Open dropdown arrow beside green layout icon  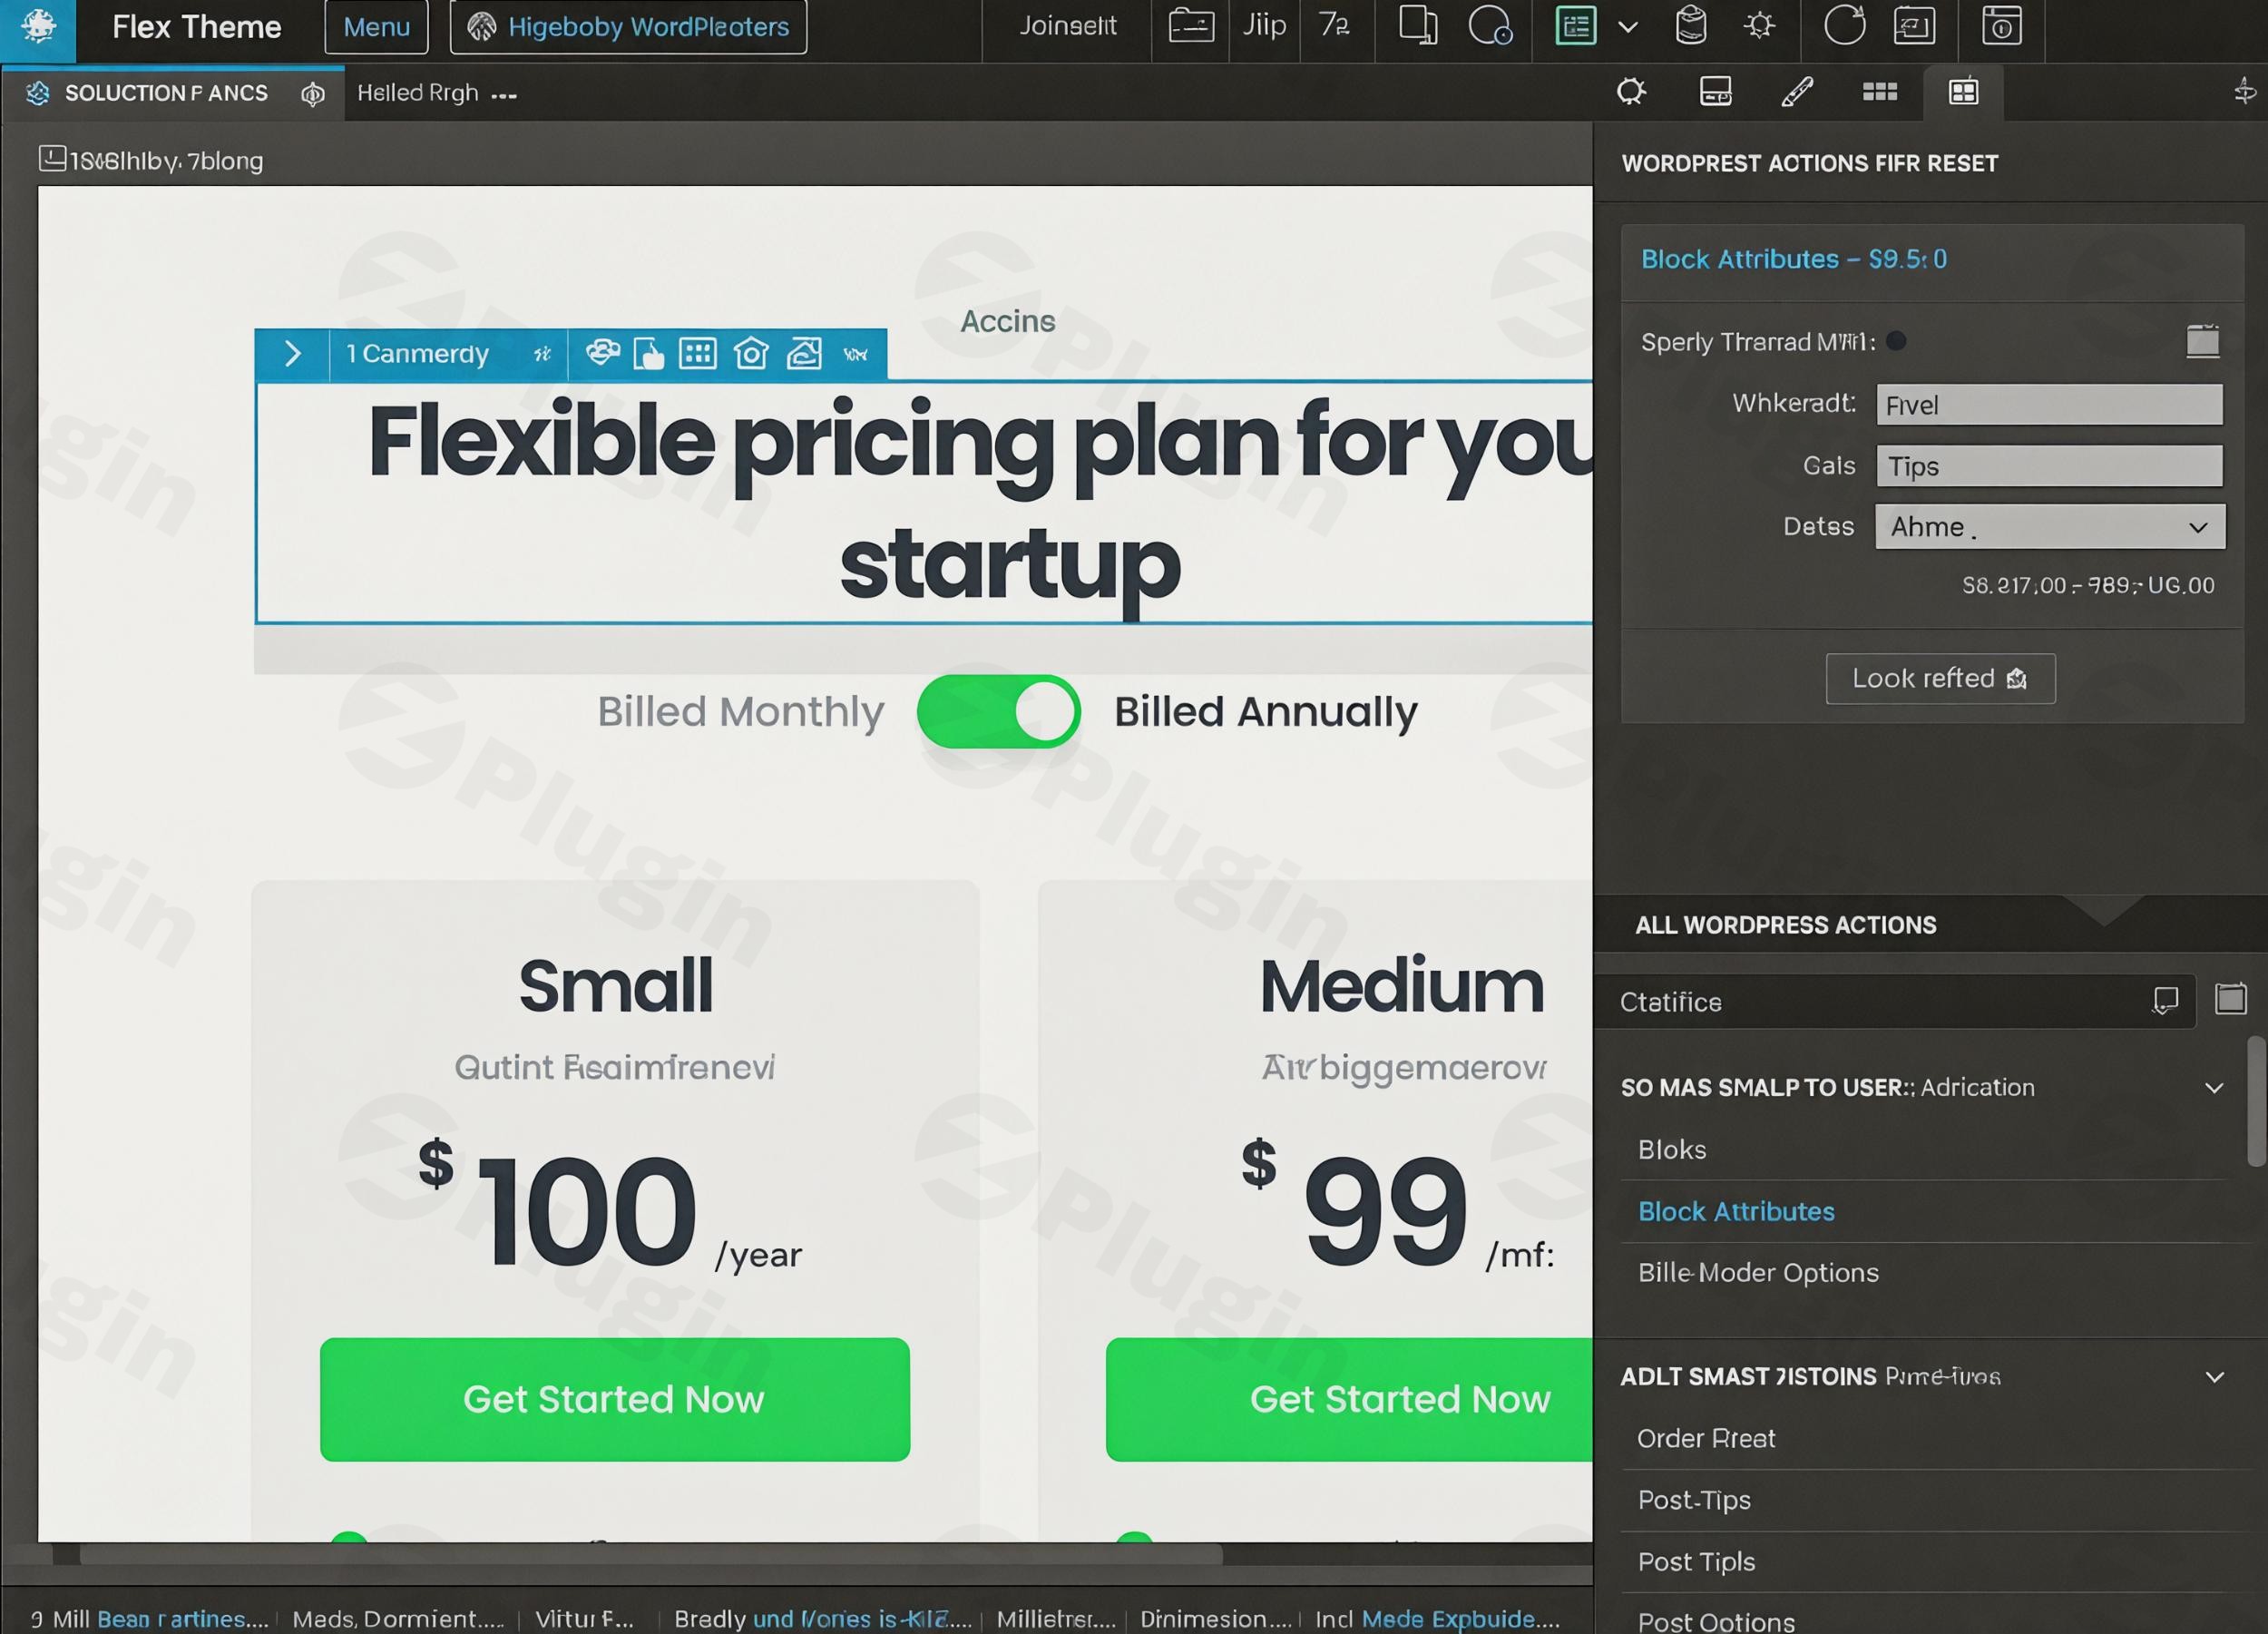(1628, 27)
